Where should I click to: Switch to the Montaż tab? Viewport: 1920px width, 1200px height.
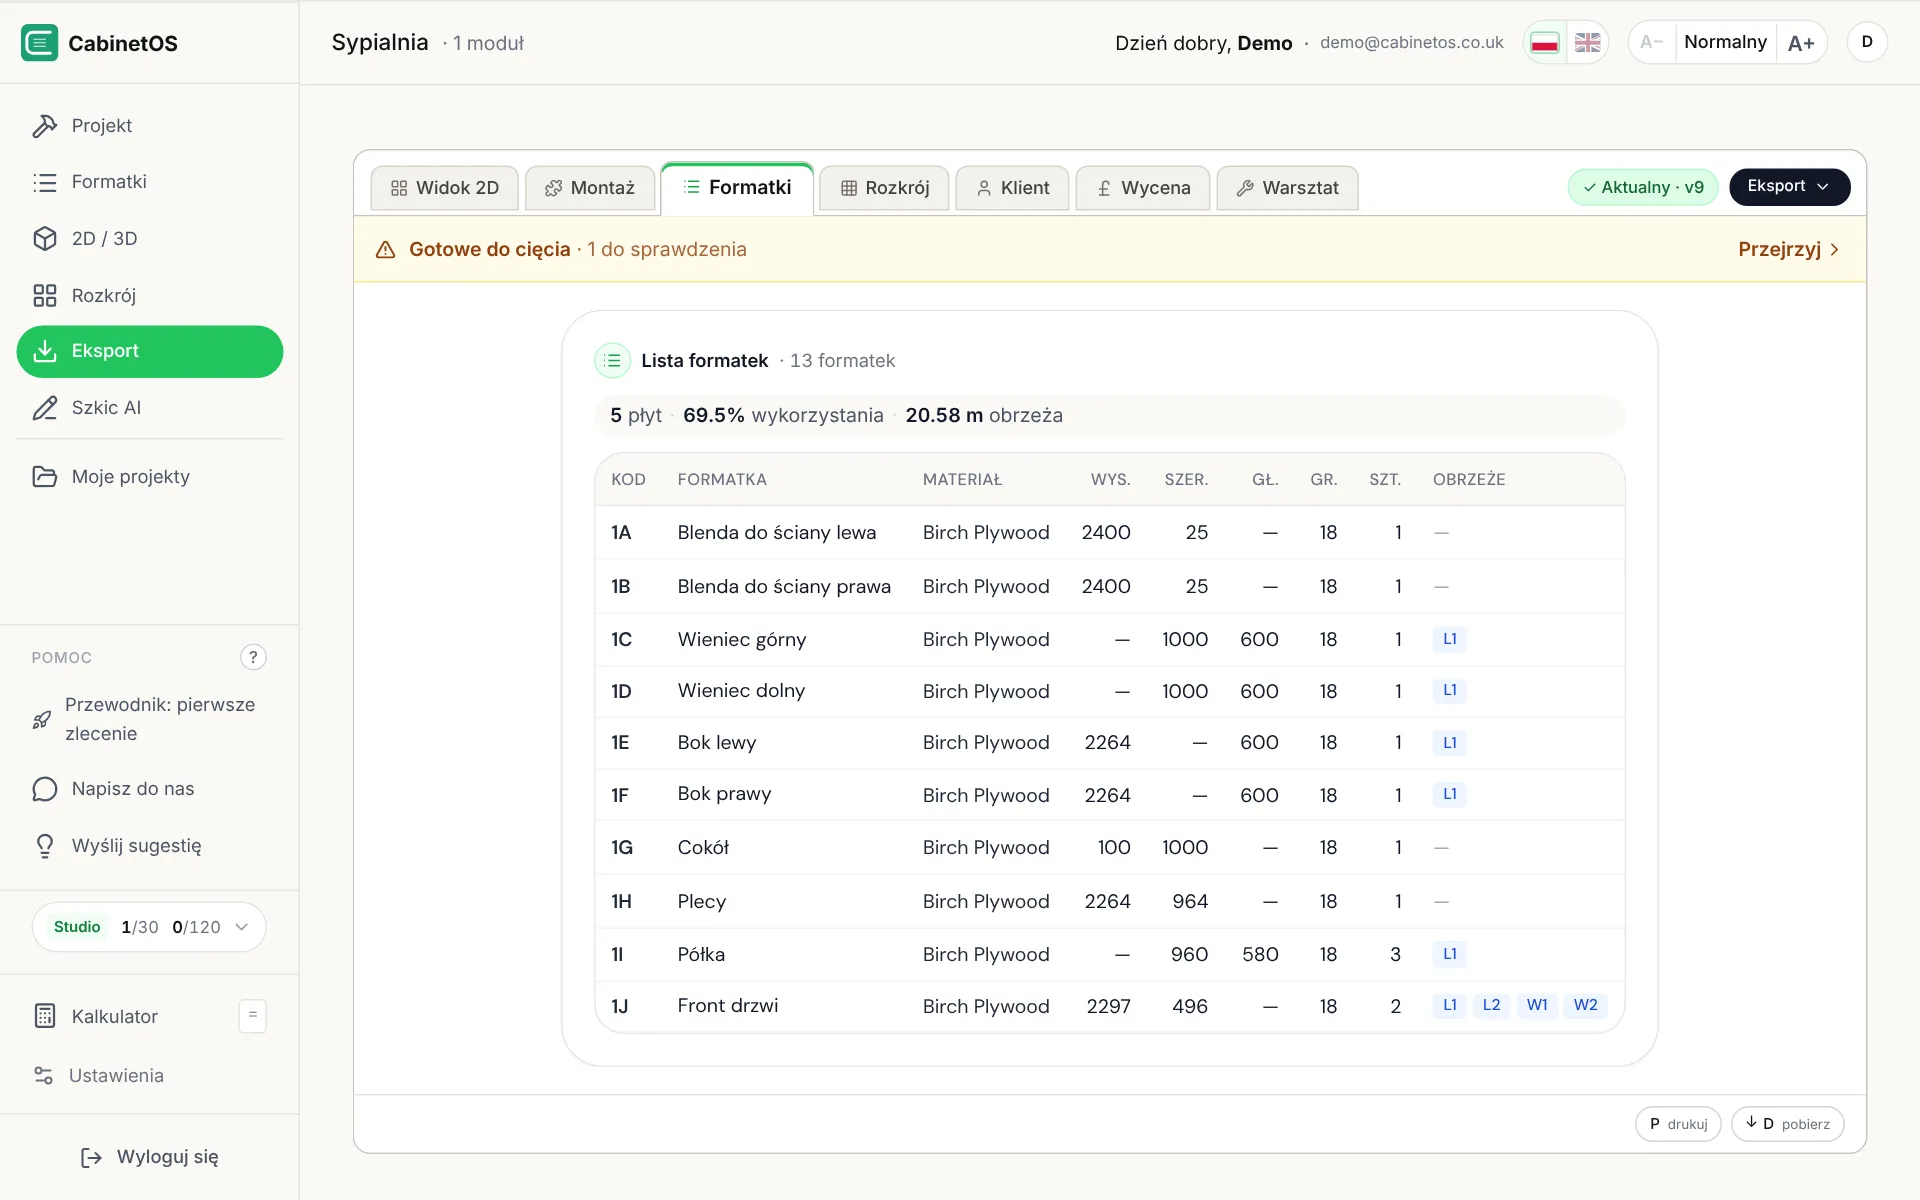(x=590, y=188)
